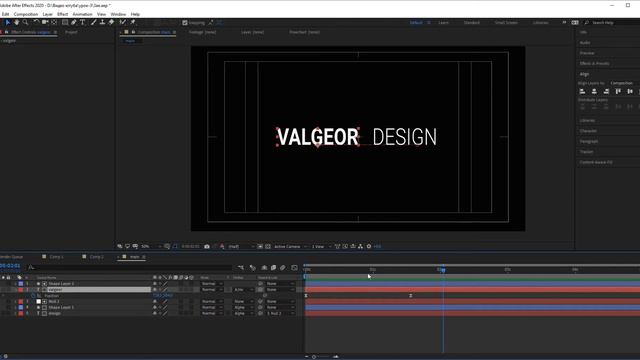This screenshot has width=640, height=360.
Task: Switch to the Project panel tab
Action: pos(71,32)
